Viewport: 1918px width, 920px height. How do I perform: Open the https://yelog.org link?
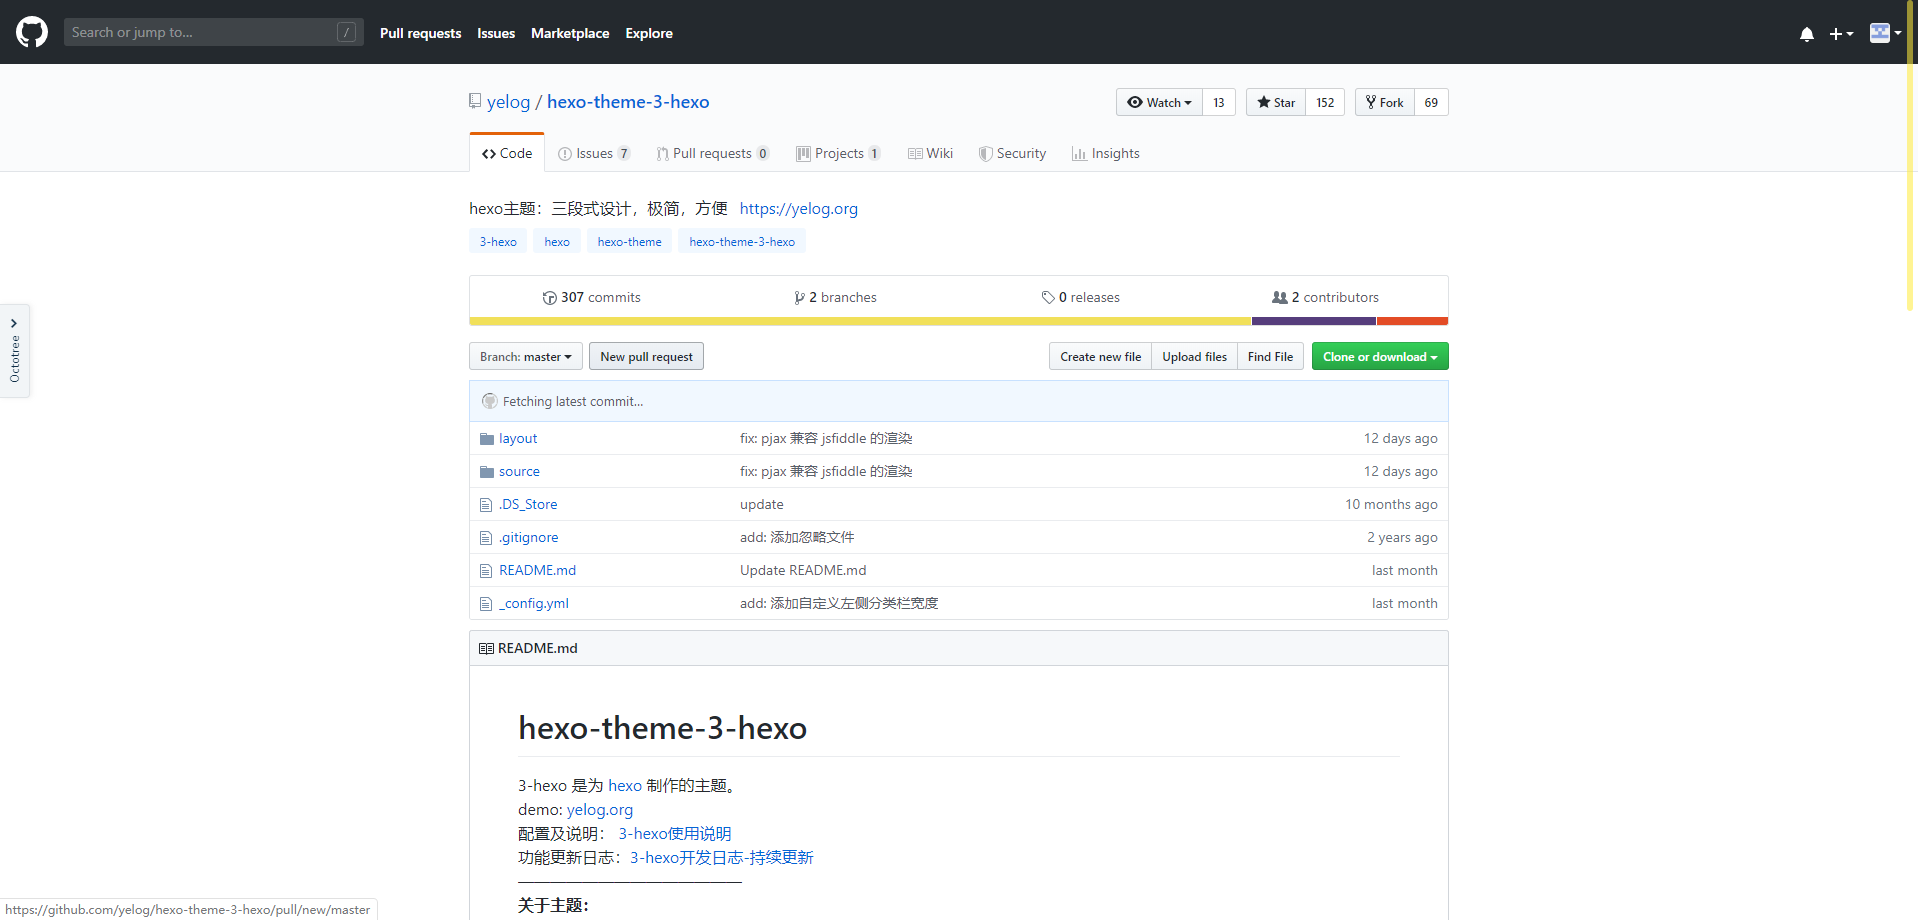799,209
